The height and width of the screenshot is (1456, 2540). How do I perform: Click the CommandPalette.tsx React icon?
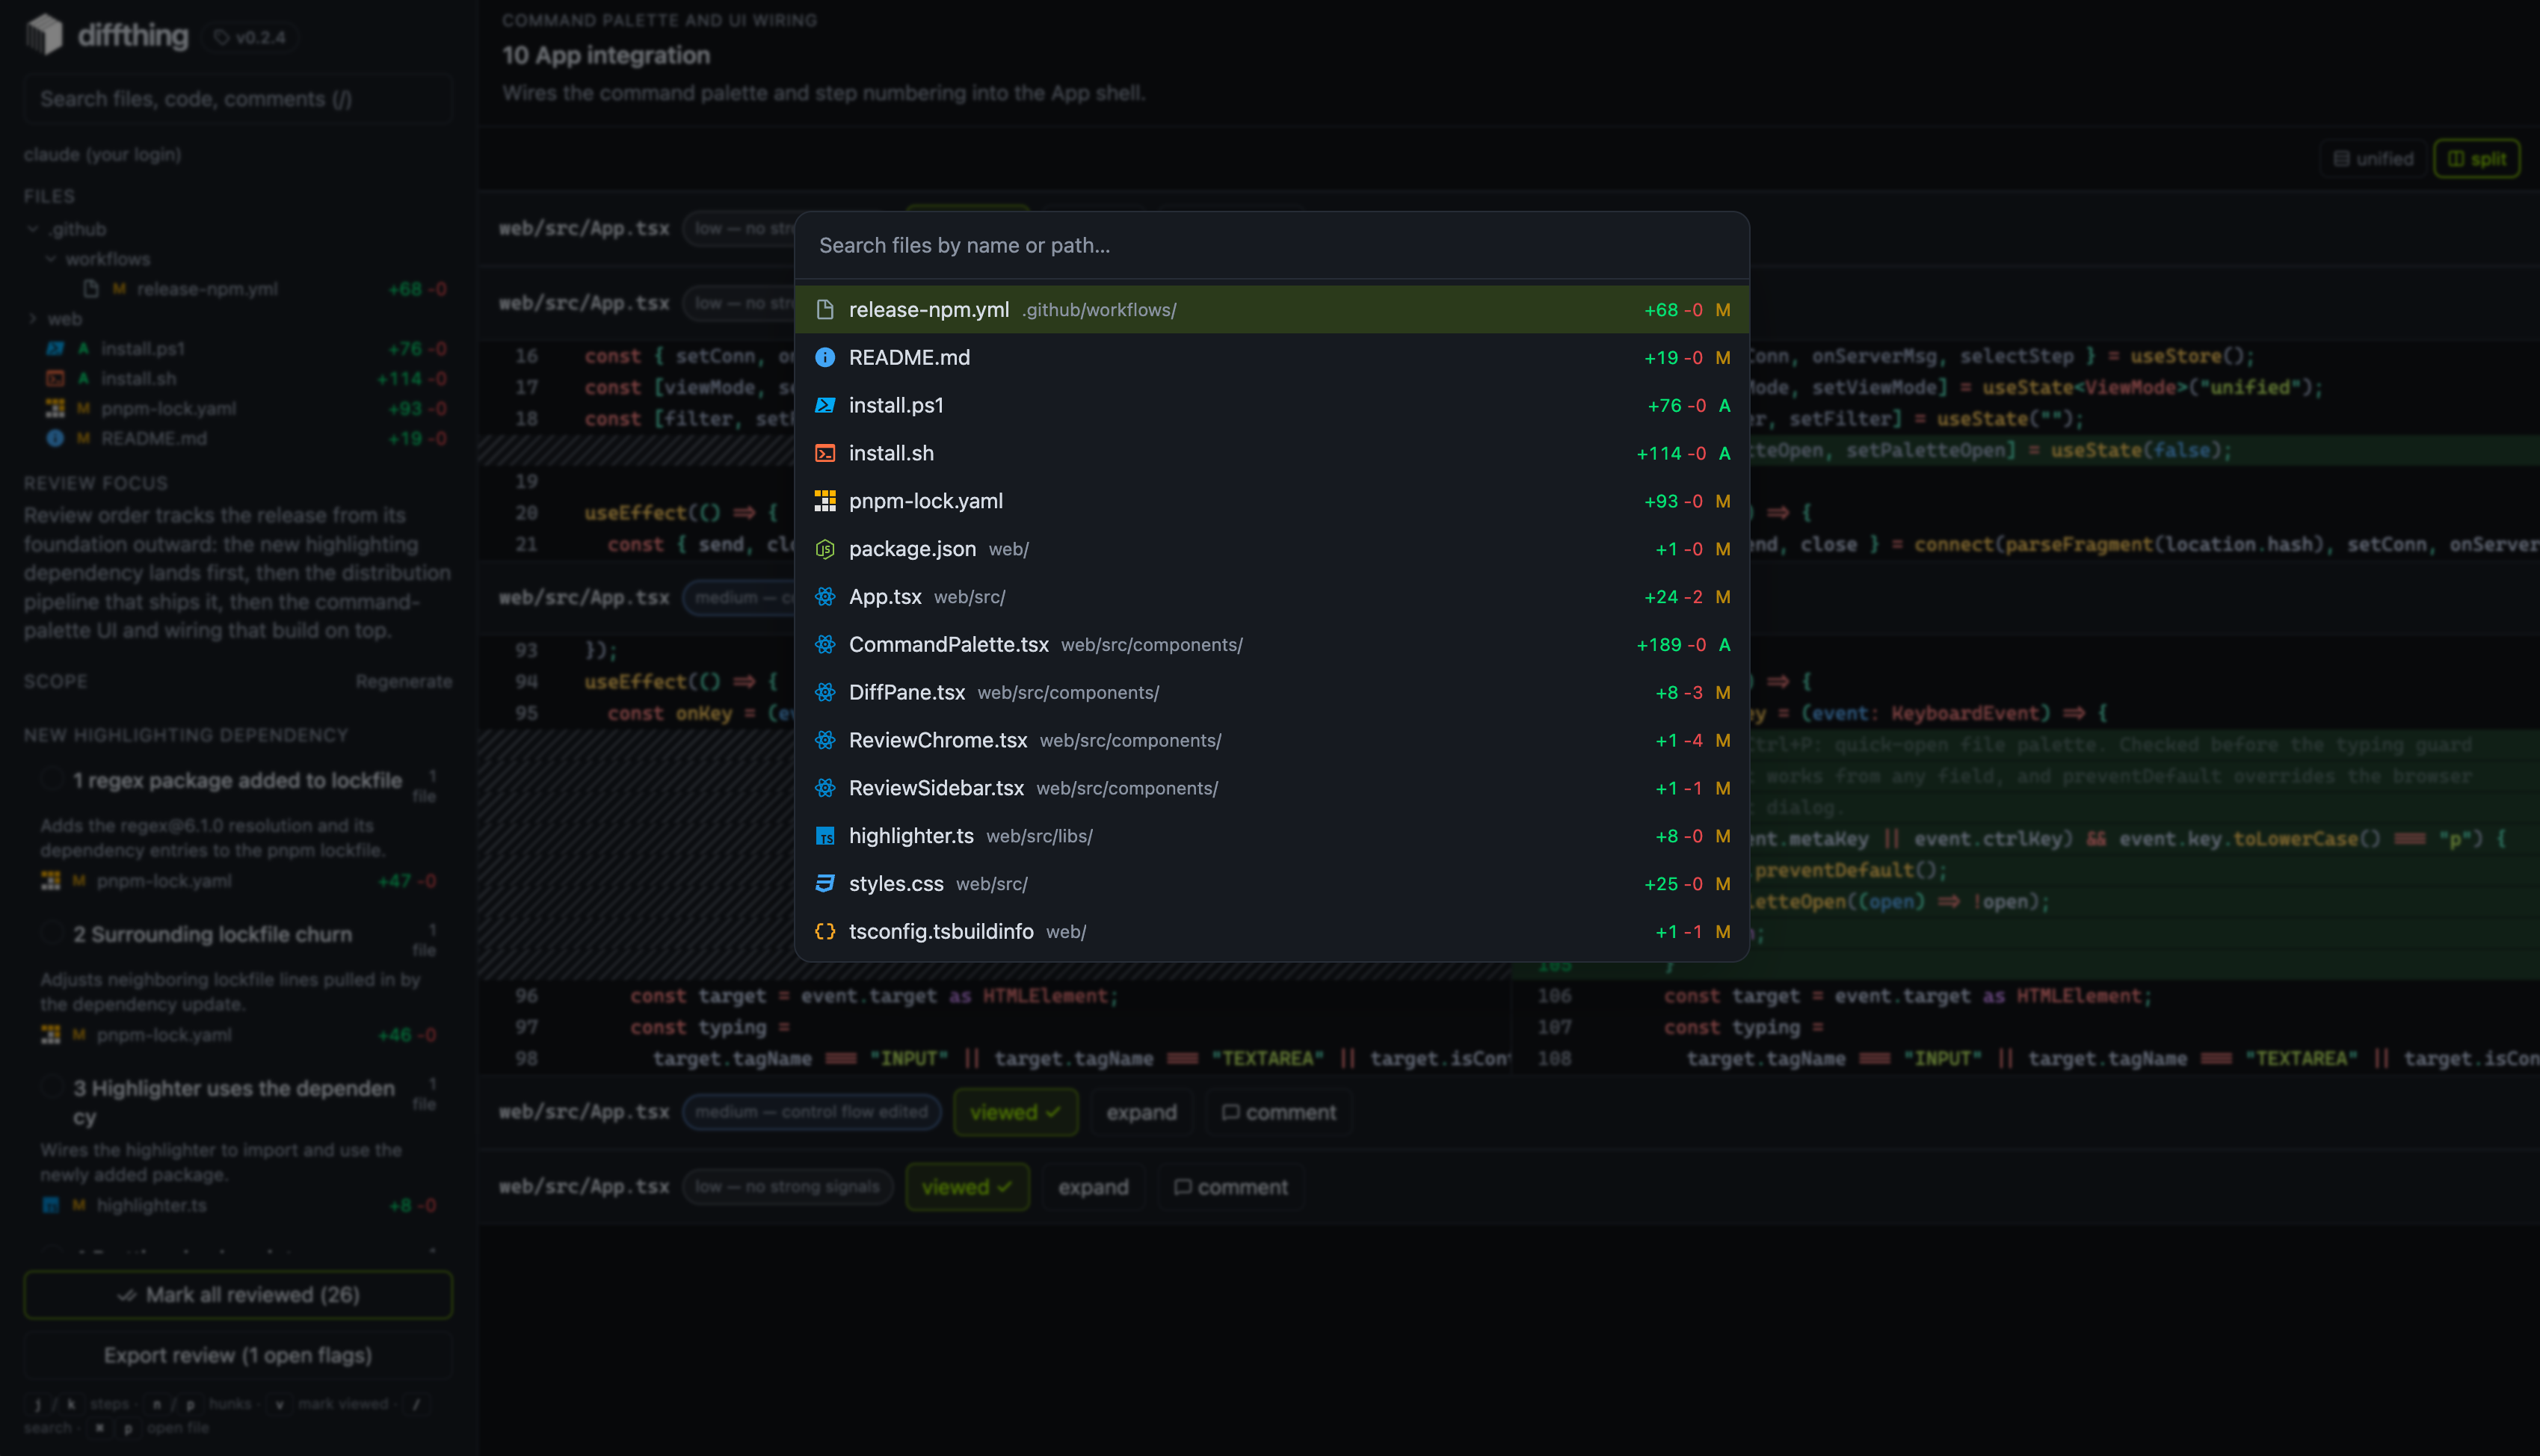(824, 645)
